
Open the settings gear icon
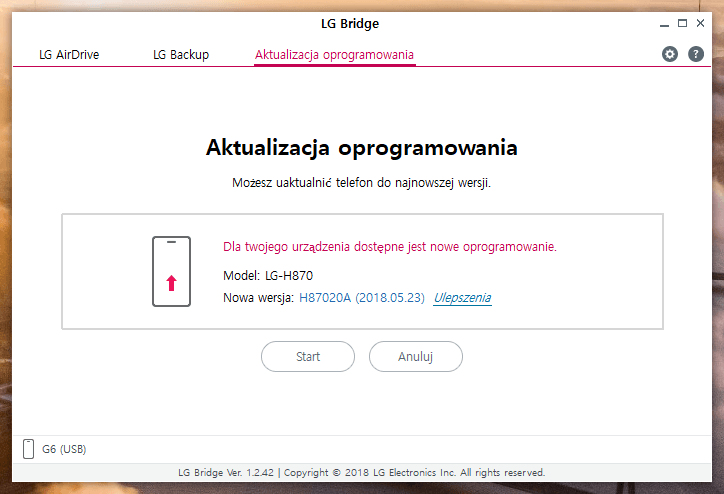point(670,54)
